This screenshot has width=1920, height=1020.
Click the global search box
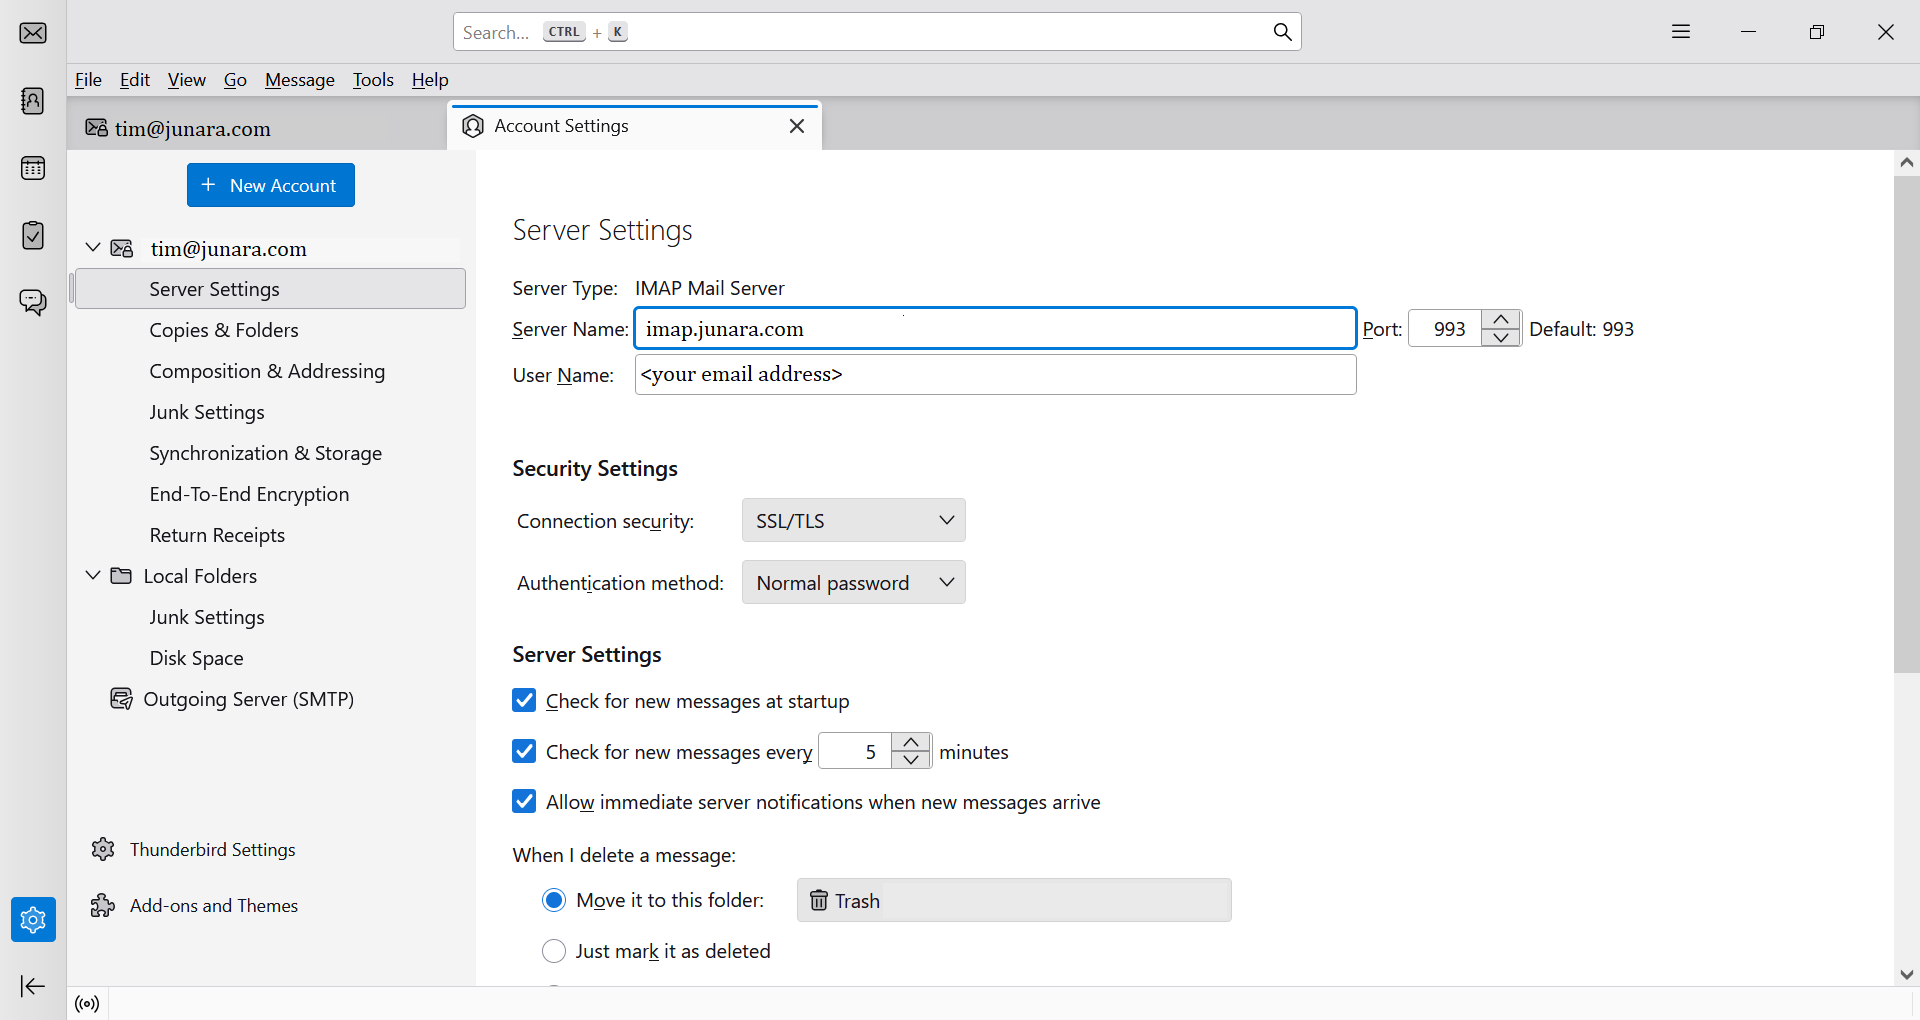pyautogui.click(x=877, y=32)
